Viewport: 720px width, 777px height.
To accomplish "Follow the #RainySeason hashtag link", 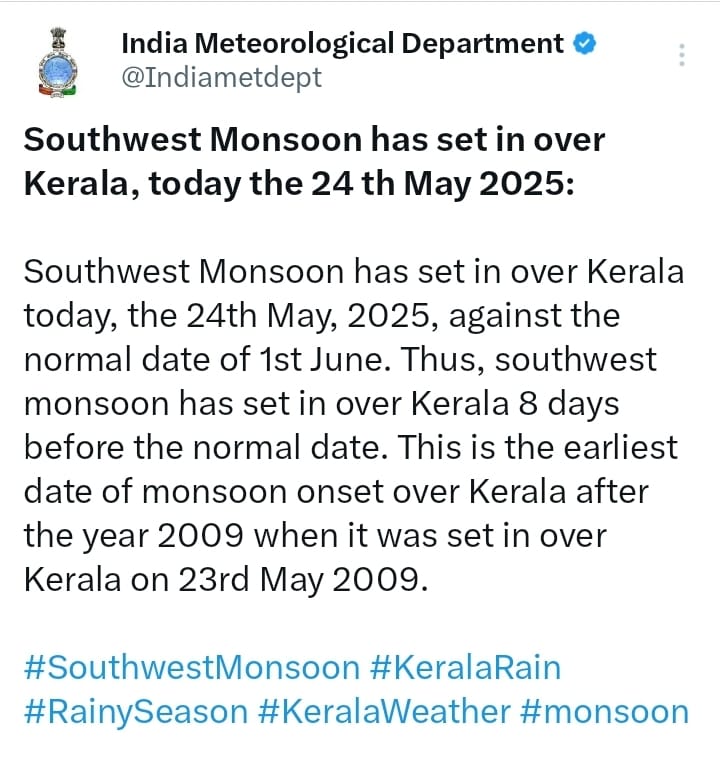I will [136, 712].
